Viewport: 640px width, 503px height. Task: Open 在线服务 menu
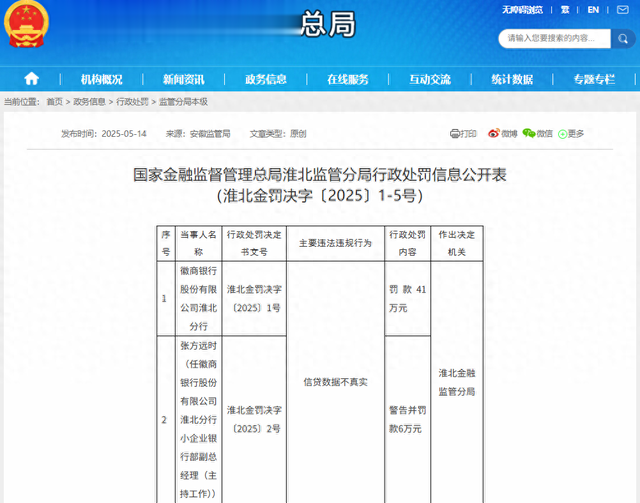(x=348, y=79)
